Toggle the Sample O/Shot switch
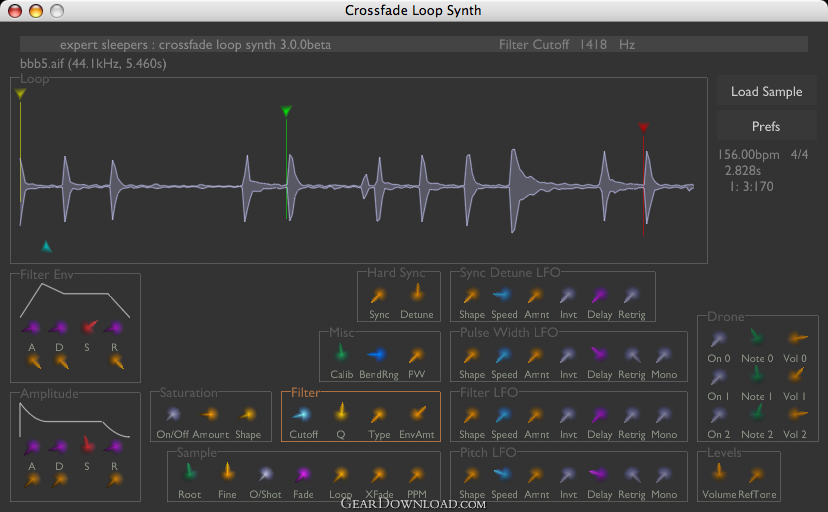The height and width of the screenshot is (512, 828). click(265, 475)
